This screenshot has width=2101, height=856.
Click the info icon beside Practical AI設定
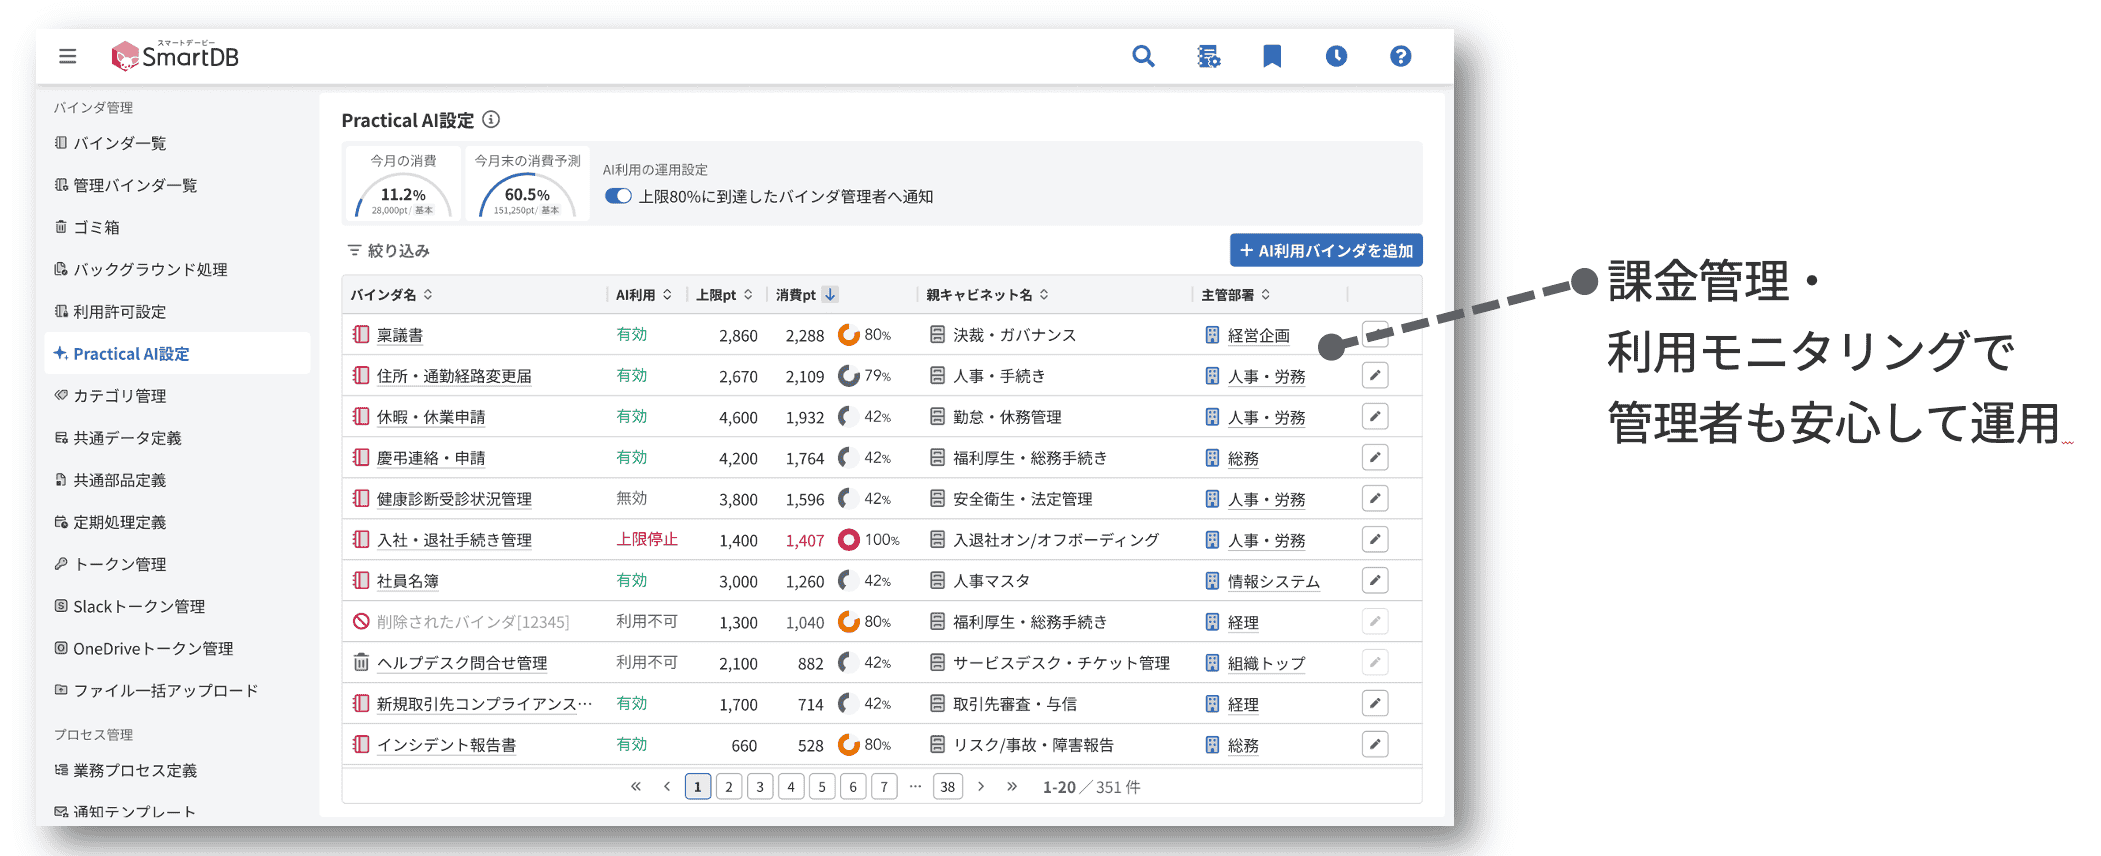[x=491, y=120]
